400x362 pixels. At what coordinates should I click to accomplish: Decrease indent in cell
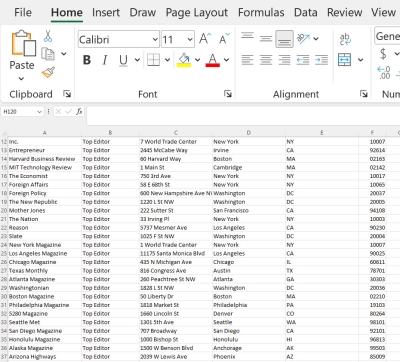click(303, 60)
